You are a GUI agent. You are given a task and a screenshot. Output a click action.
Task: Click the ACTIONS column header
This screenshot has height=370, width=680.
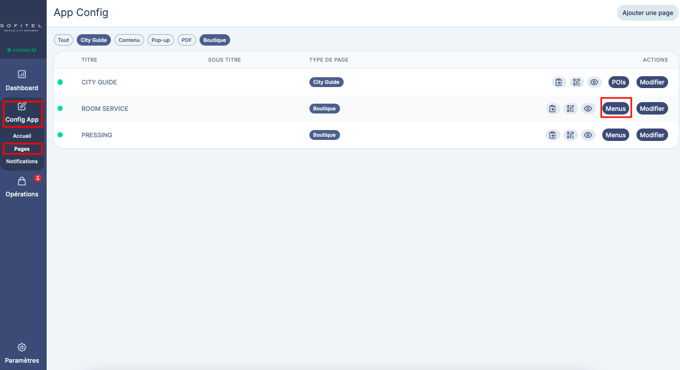[655, 60]
